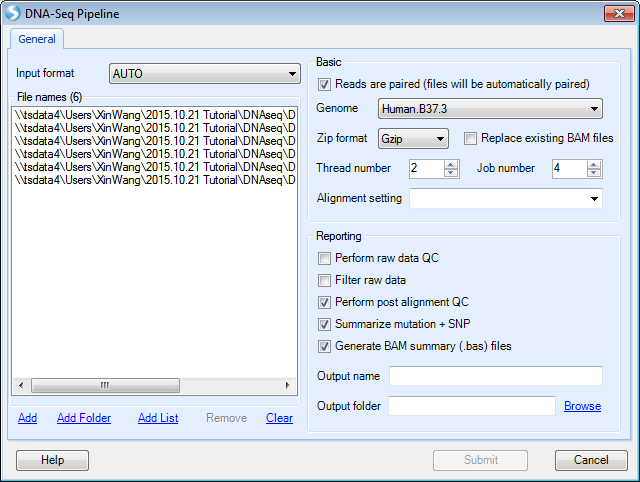Image resolution: width=640 pixels, height=482 pixels.
Task: Select the last file path in list
Action: coord(155,180)
